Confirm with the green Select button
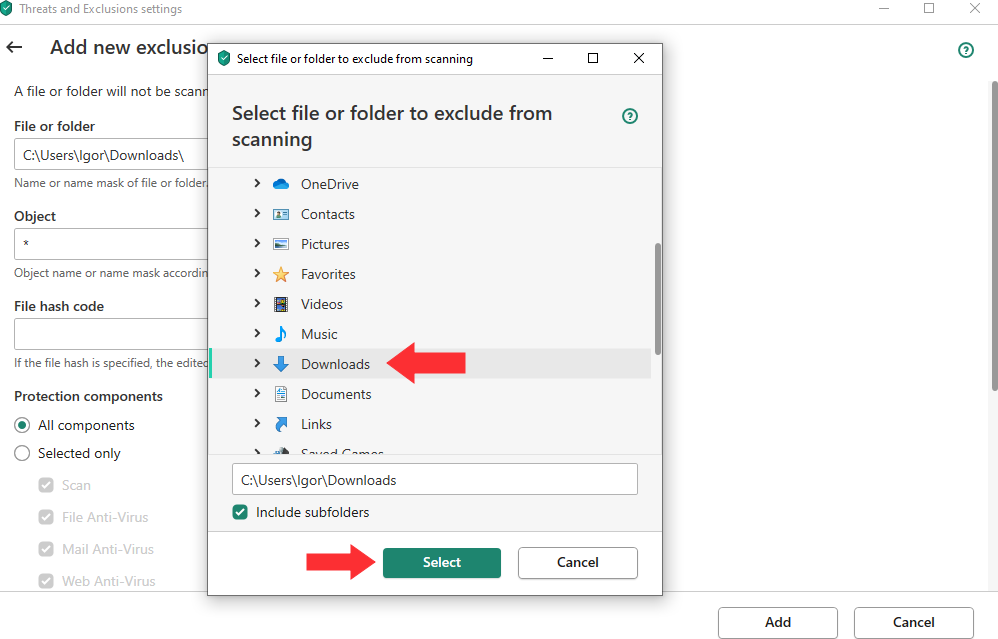Image resolution: width=998 pixels, height=639 pixels. tap(442, 563)
